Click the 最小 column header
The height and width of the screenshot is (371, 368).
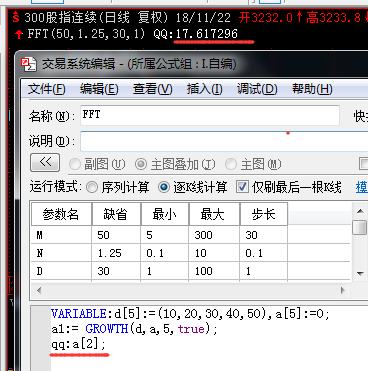165,214
